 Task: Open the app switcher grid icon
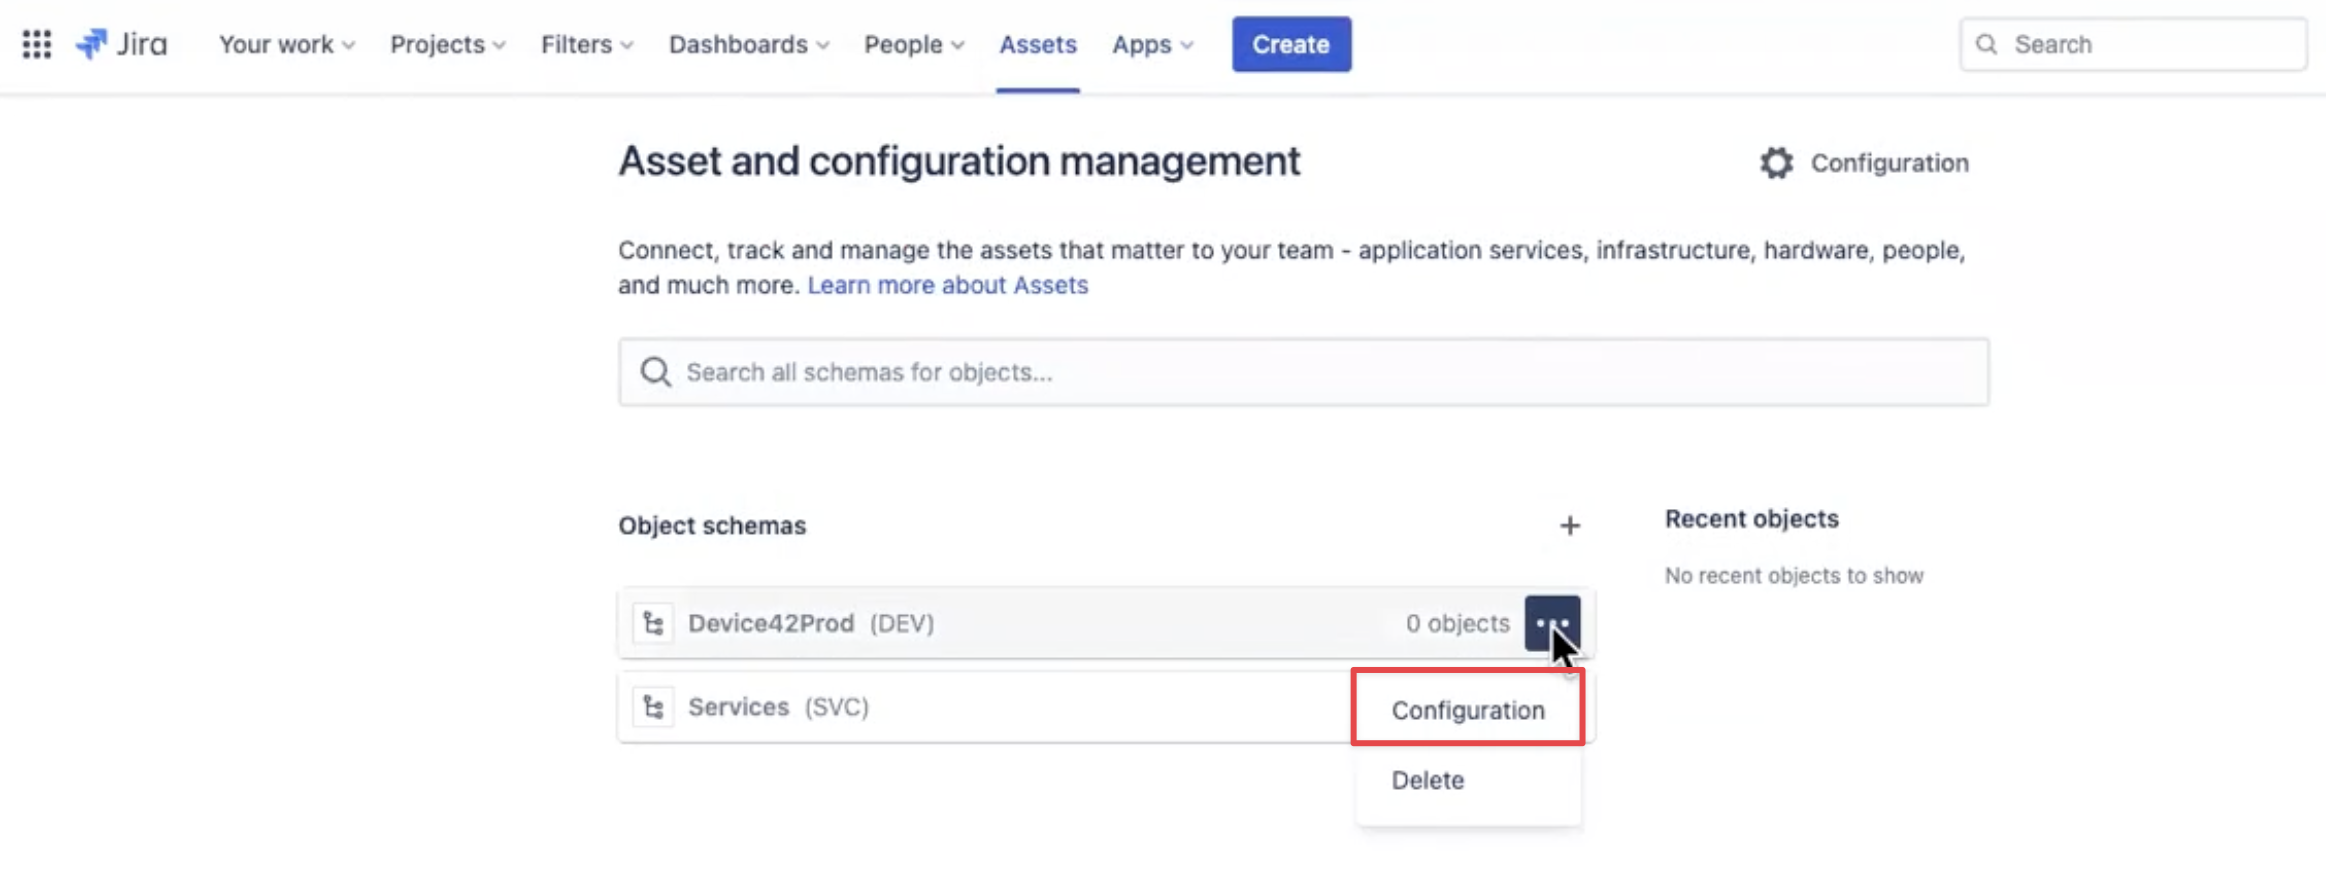(x=37, y=44)
